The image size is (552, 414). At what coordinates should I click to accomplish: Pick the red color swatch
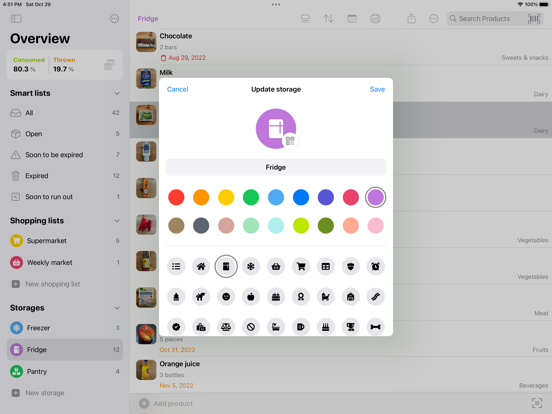[176, 197]
